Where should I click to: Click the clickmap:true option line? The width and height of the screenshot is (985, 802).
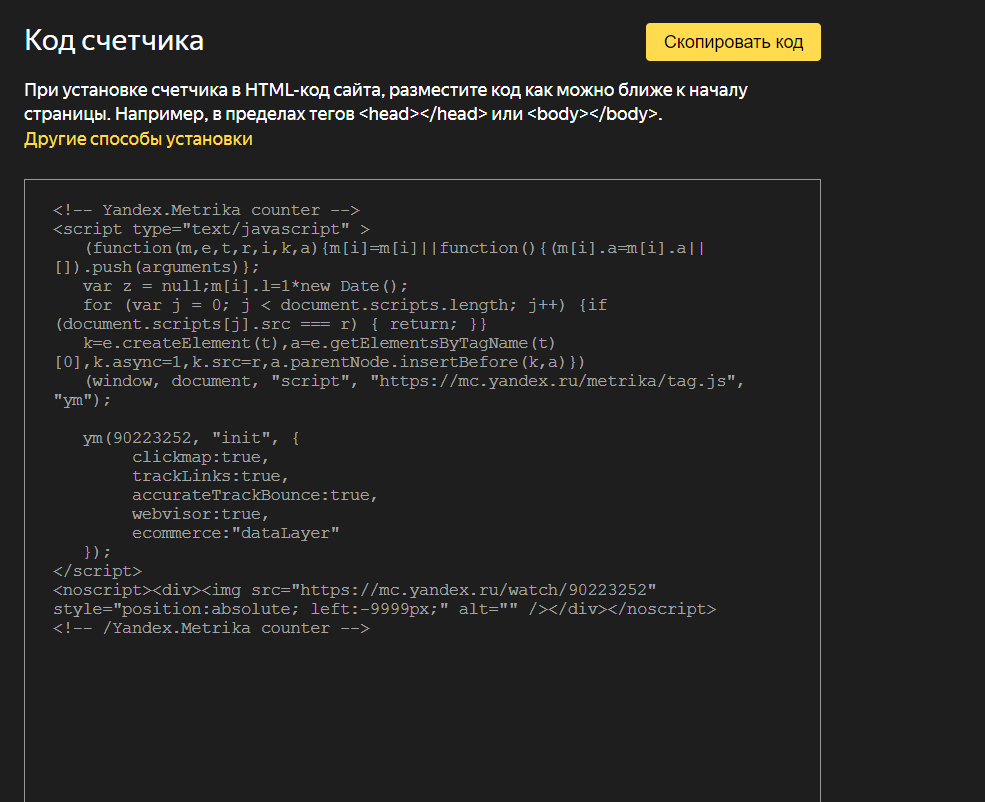click(200, 457)
